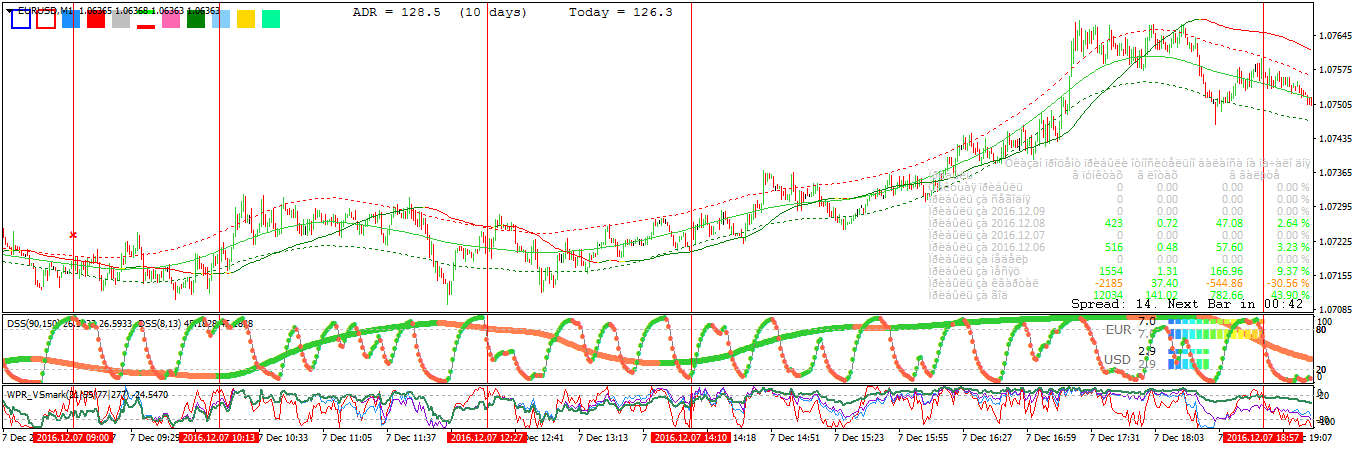Screen dimensions: 1356x449
Task: Click the 423 profit value cell
Action: (1112, 222)
